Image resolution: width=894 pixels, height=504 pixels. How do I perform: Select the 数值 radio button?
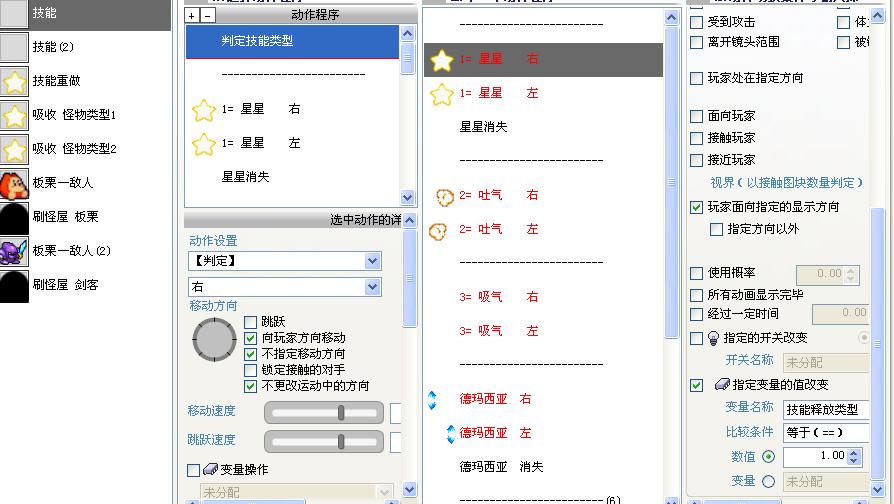[x=769, y=457]
